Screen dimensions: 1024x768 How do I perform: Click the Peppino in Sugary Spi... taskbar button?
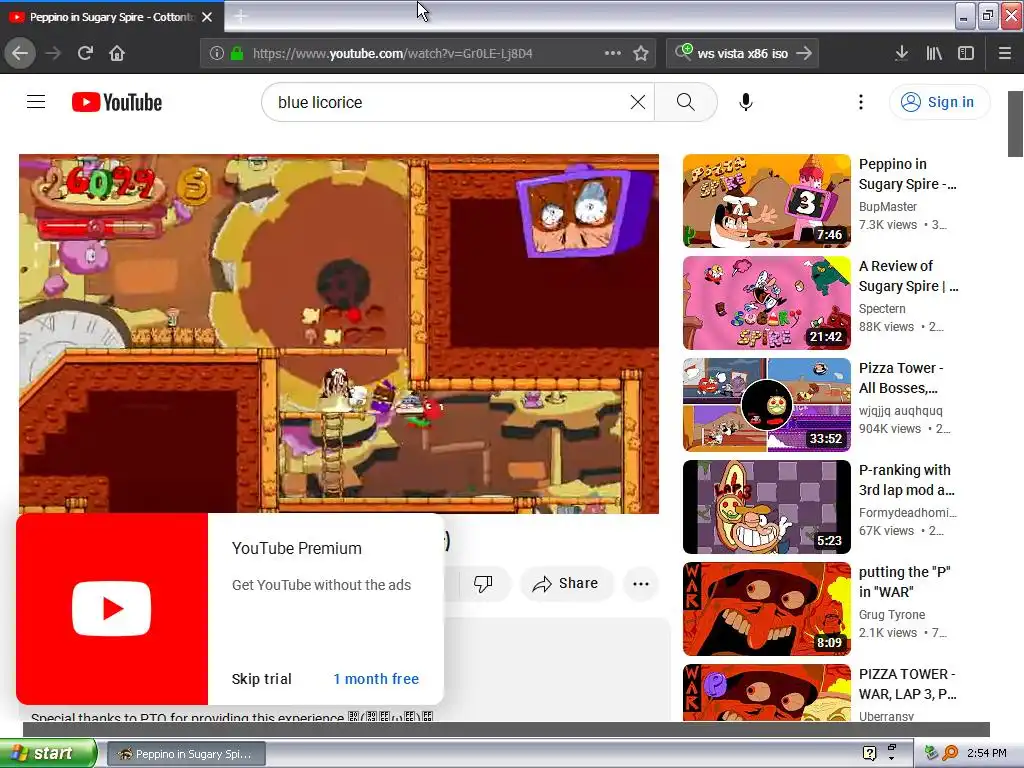(185, 754)
